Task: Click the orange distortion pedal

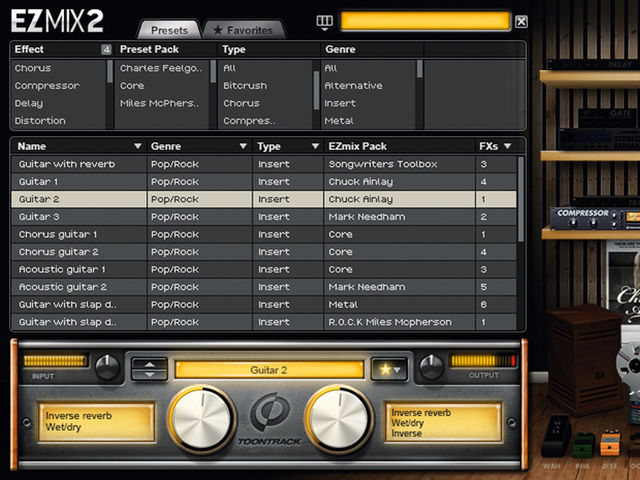Action: [x=610, y=443]
